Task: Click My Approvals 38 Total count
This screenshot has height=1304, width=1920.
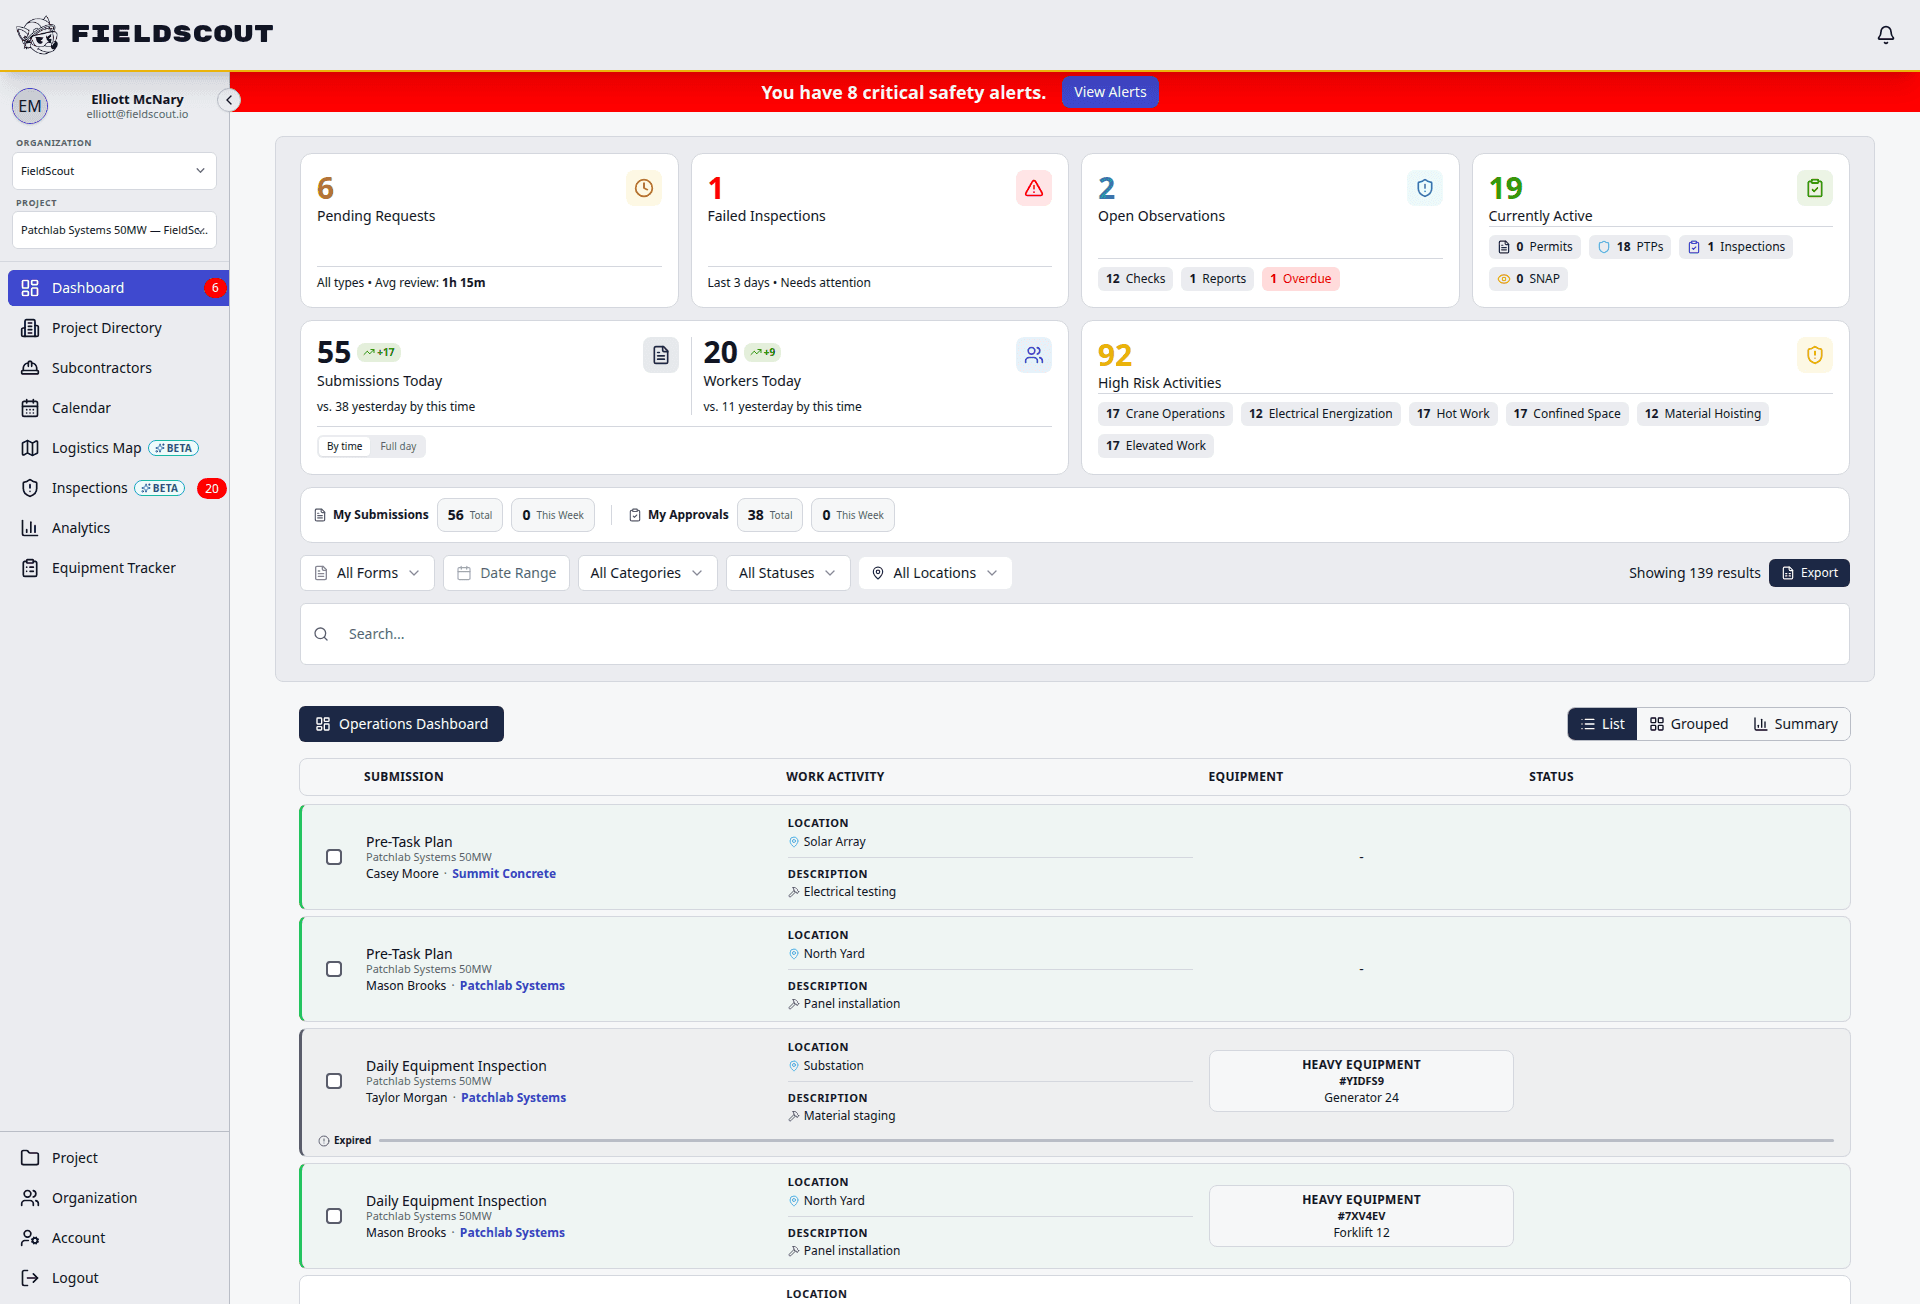Action: pyautogui.click(x=770, y=515)
